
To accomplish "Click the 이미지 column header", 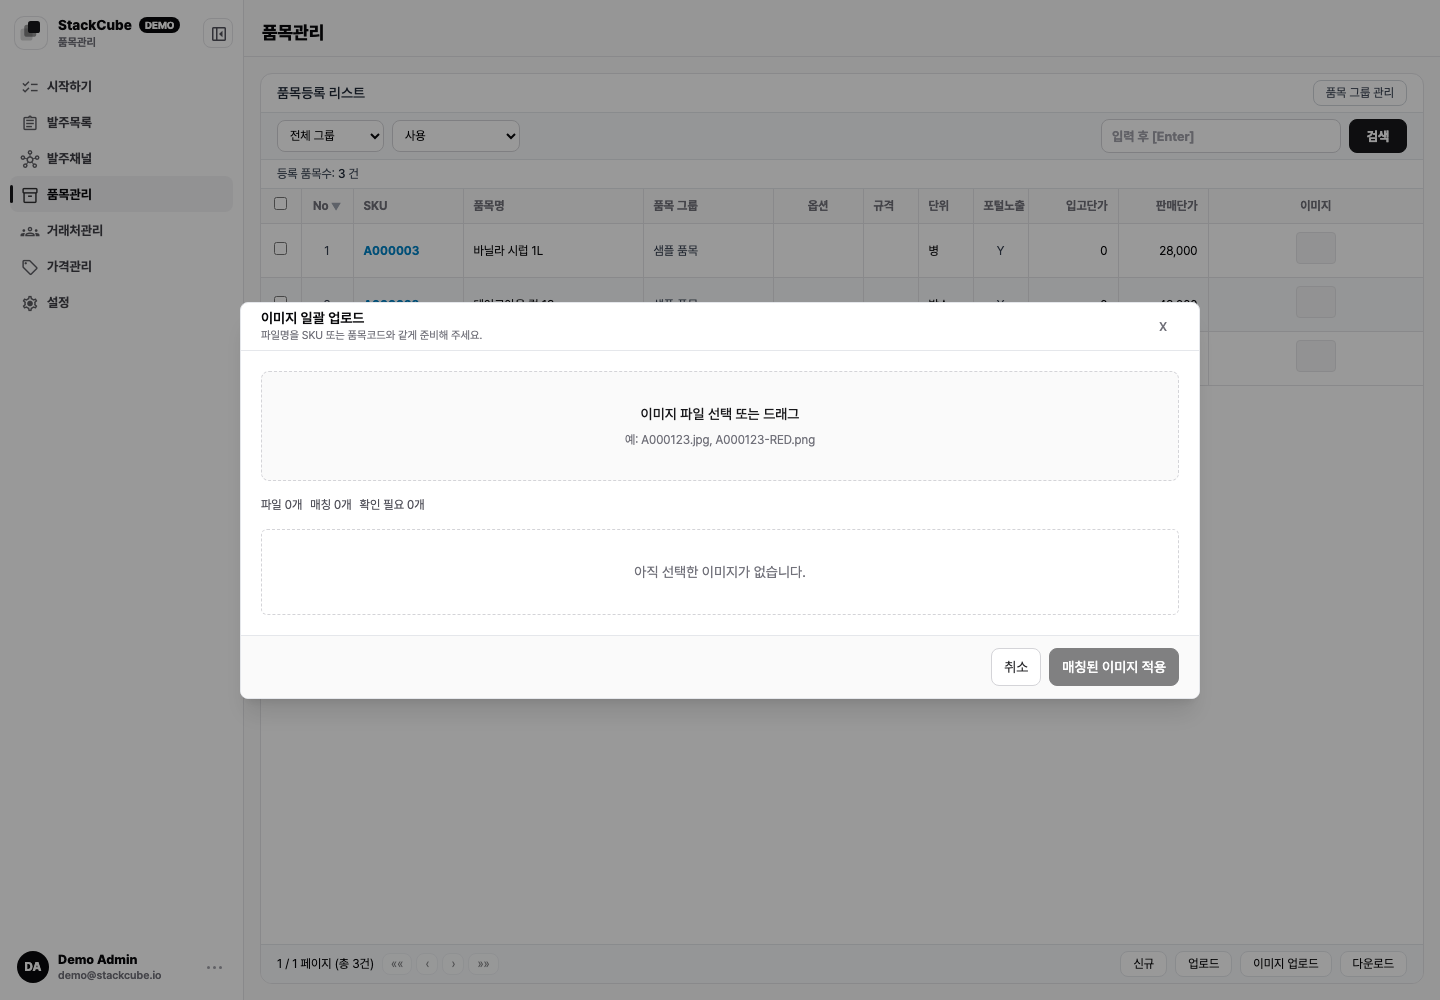I will point(1315,206).
